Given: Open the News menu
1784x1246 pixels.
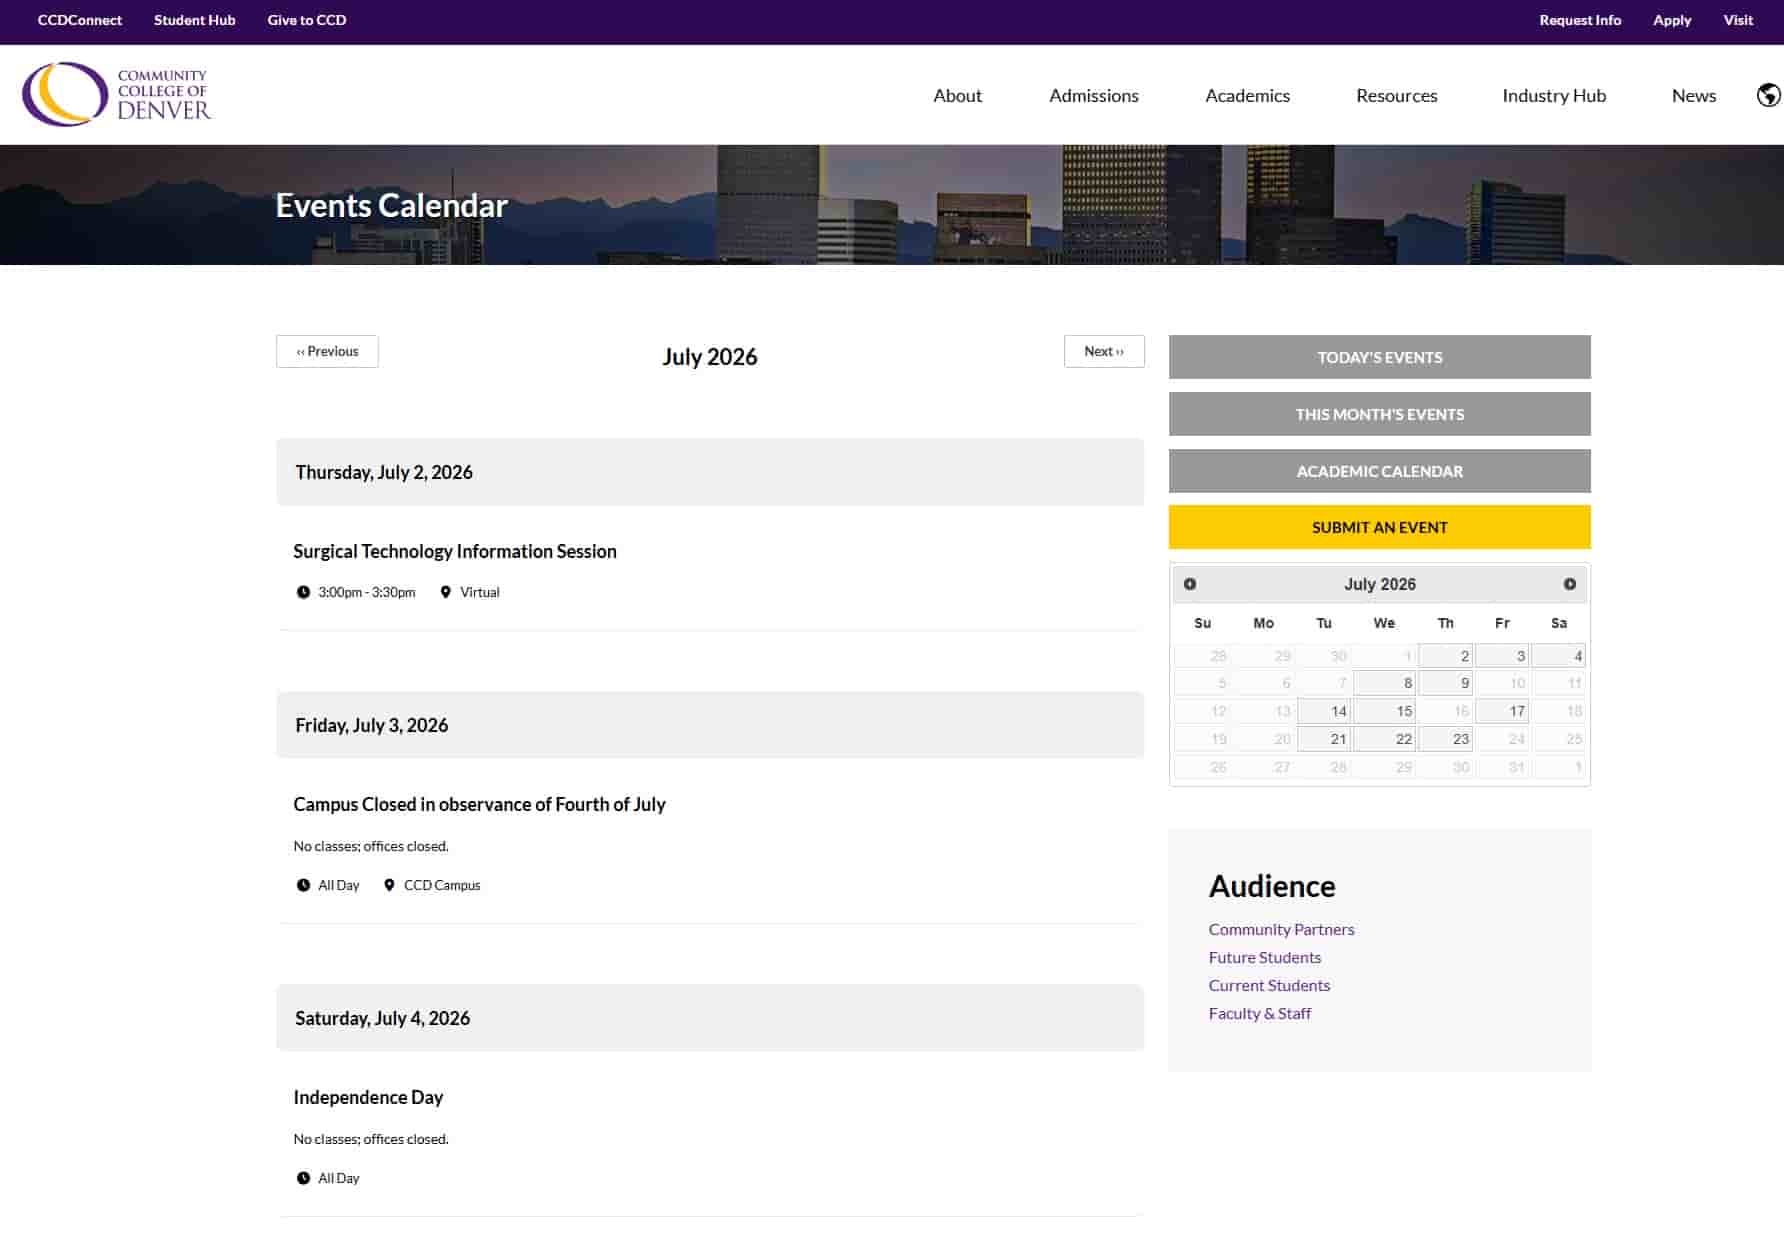Looking at the screenshot, I should [1693, 95].
